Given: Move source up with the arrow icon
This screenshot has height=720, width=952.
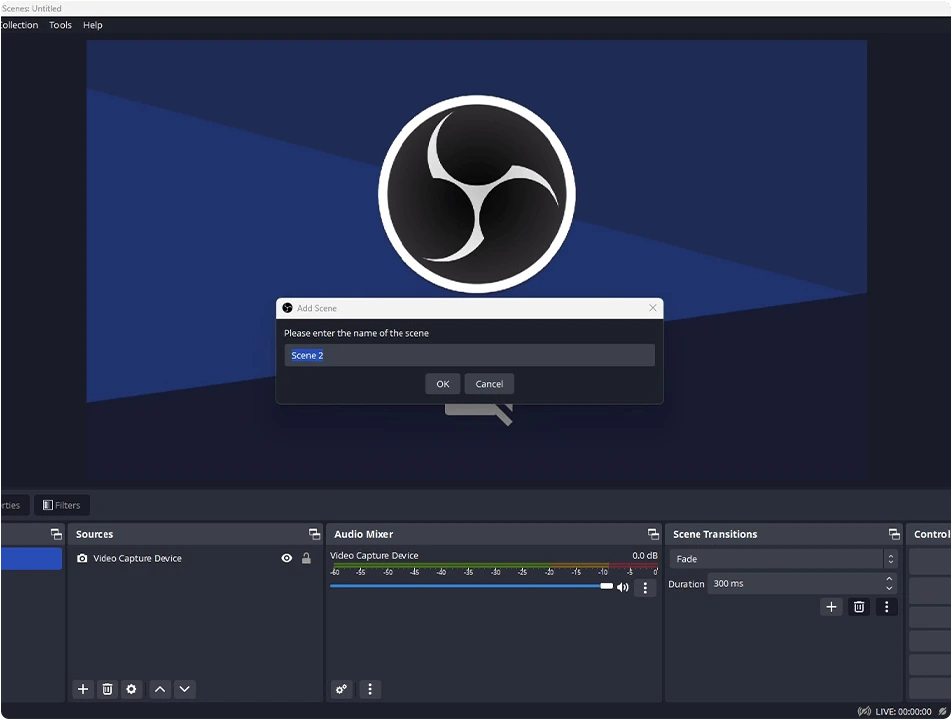Looking at the screenshot, I should point(160,689).
